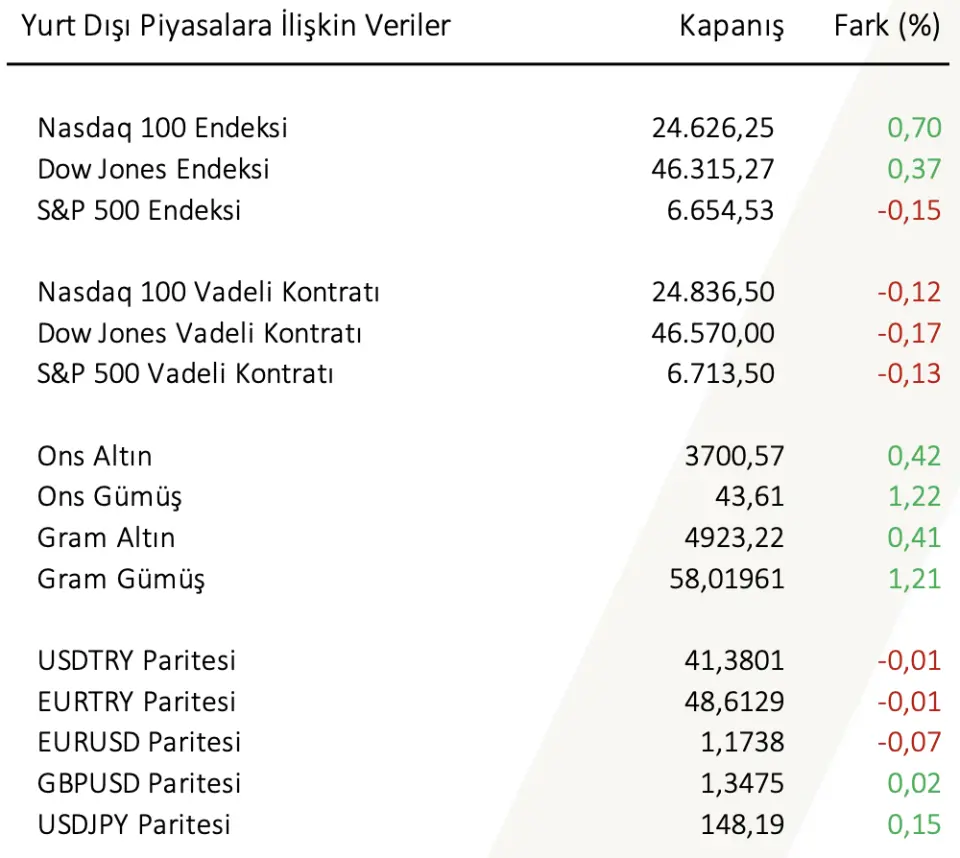
Task: Click Dow Jones Vadeli Kontratı value 46.570,00
Action: click(713, 333)
